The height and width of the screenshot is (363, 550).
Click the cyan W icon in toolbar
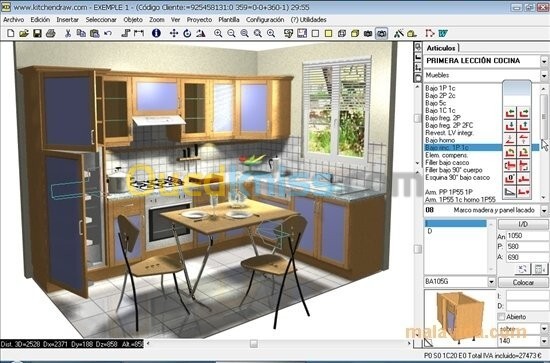point(443,33)
